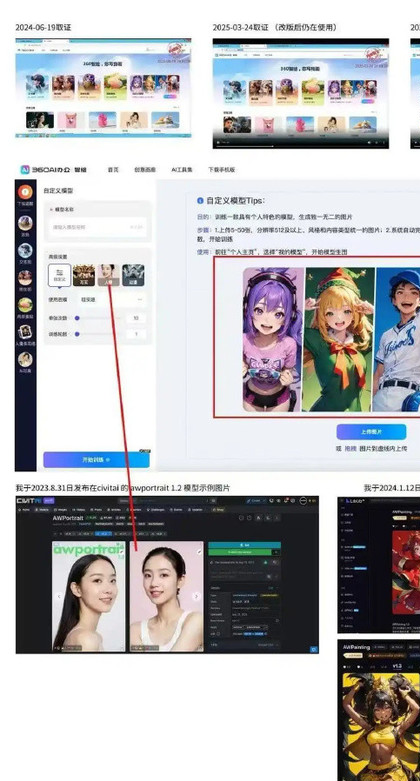Click the left carousel arrow on AWPortrait image
Viewport: 420px width, 781px height.
[x=59, y=596]
